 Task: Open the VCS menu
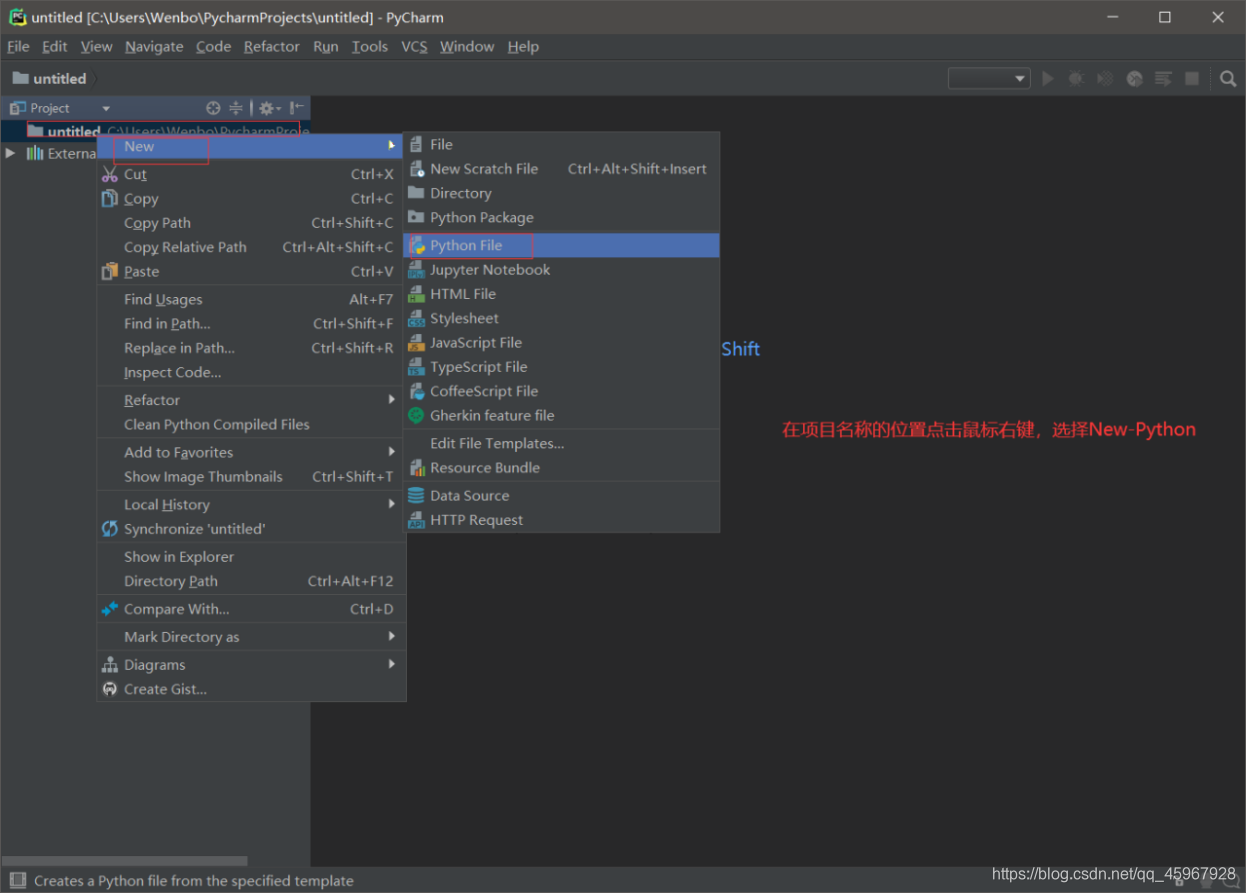[414, 47]
